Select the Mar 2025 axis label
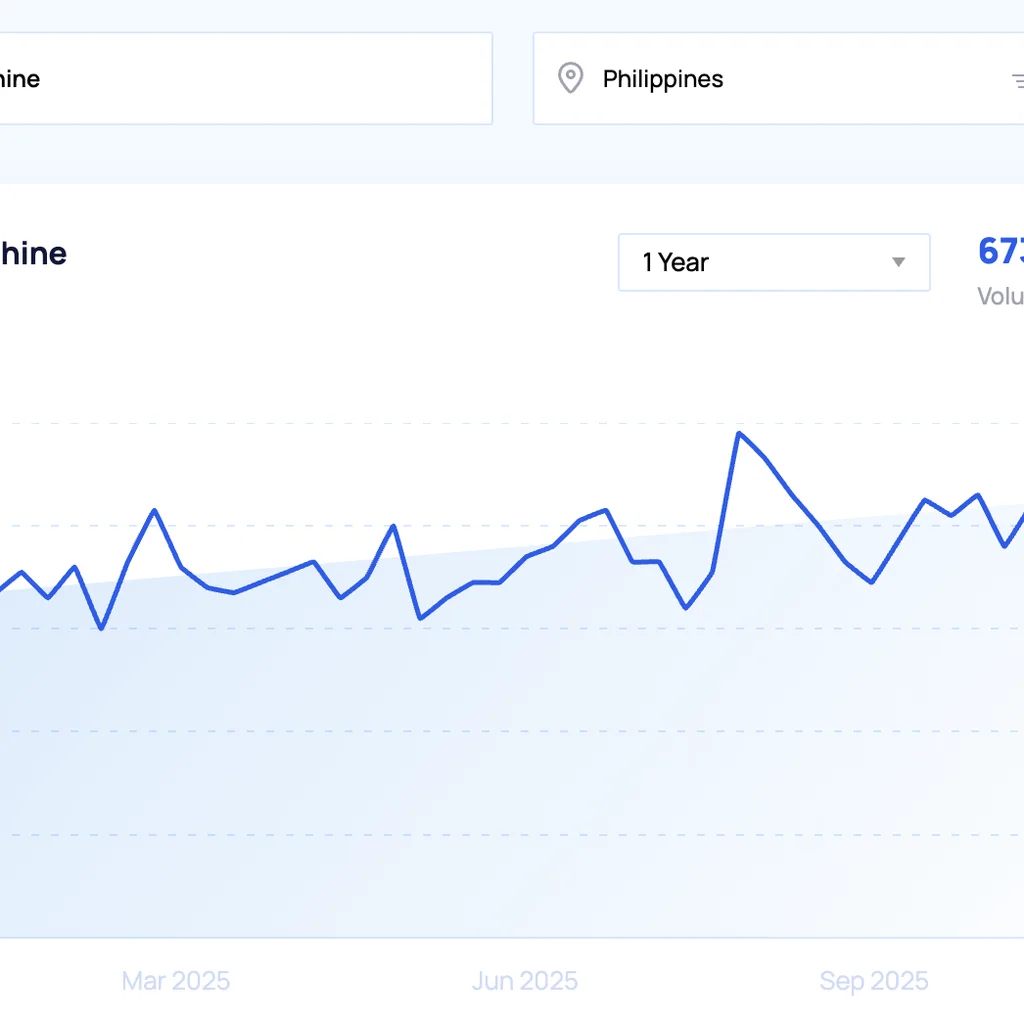This screenshot has width=1024, height=1024. 175,981
